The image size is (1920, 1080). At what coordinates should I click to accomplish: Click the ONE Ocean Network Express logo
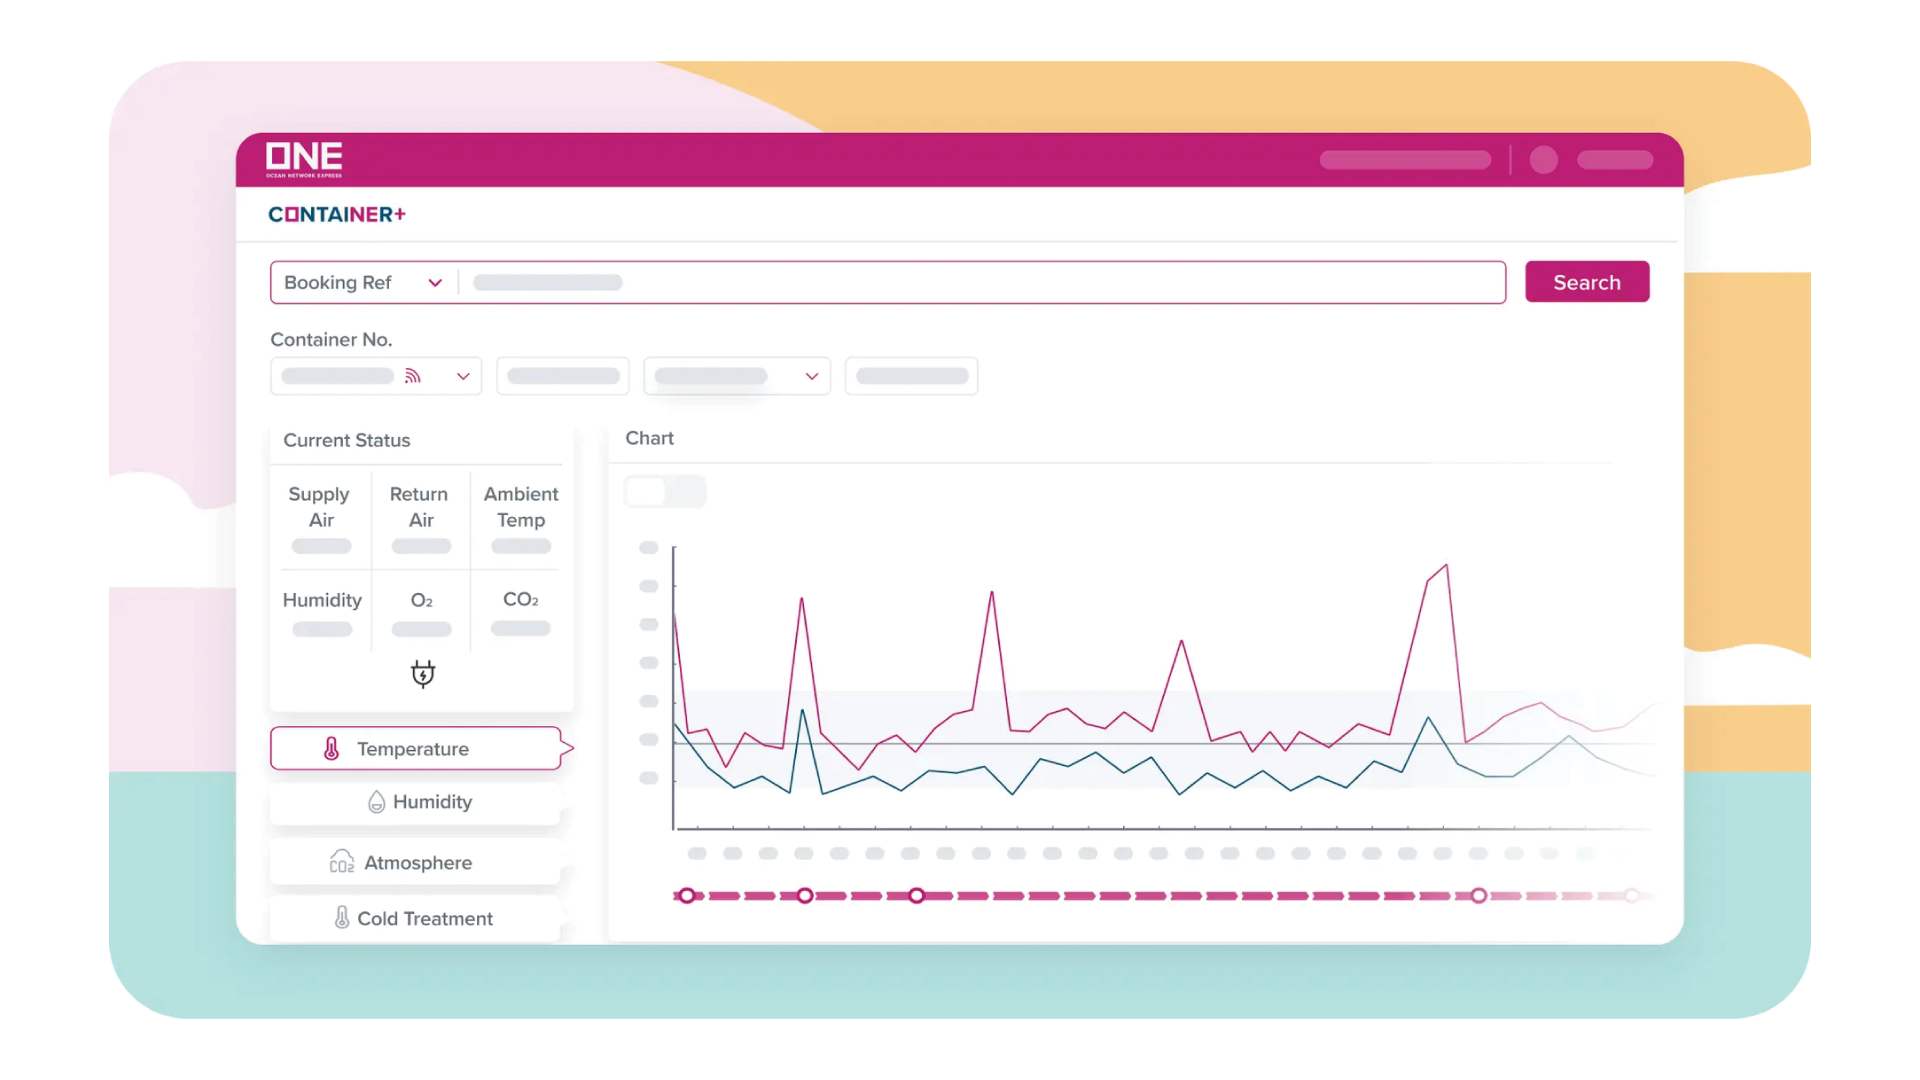[304, 159]
